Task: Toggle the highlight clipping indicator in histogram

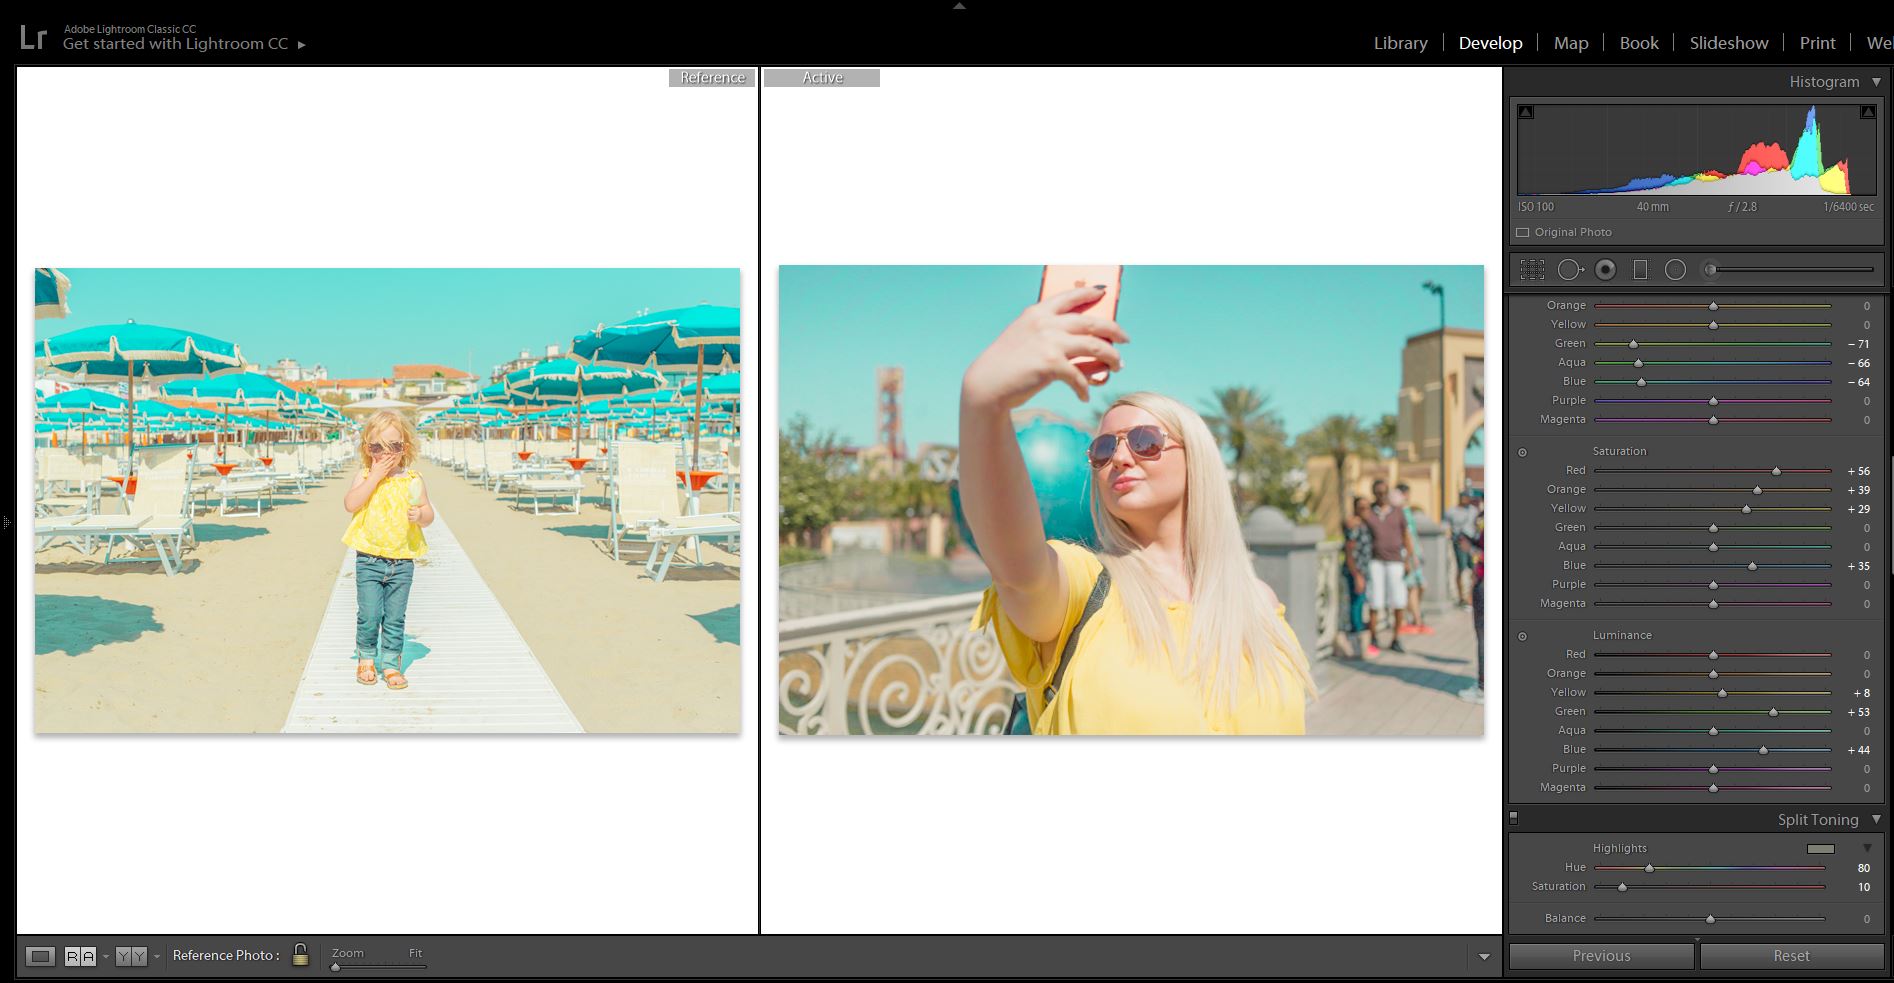Action: [x=1867, y=112]
